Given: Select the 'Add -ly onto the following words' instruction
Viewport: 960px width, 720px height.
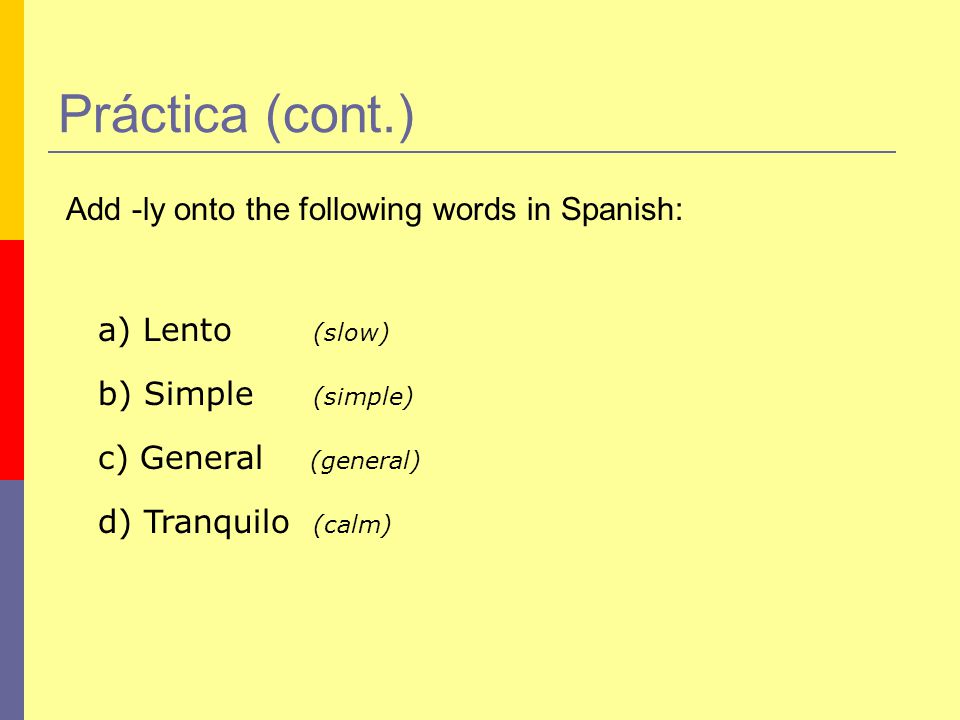Looking at the screenshot, I should [x=374, y=210].
